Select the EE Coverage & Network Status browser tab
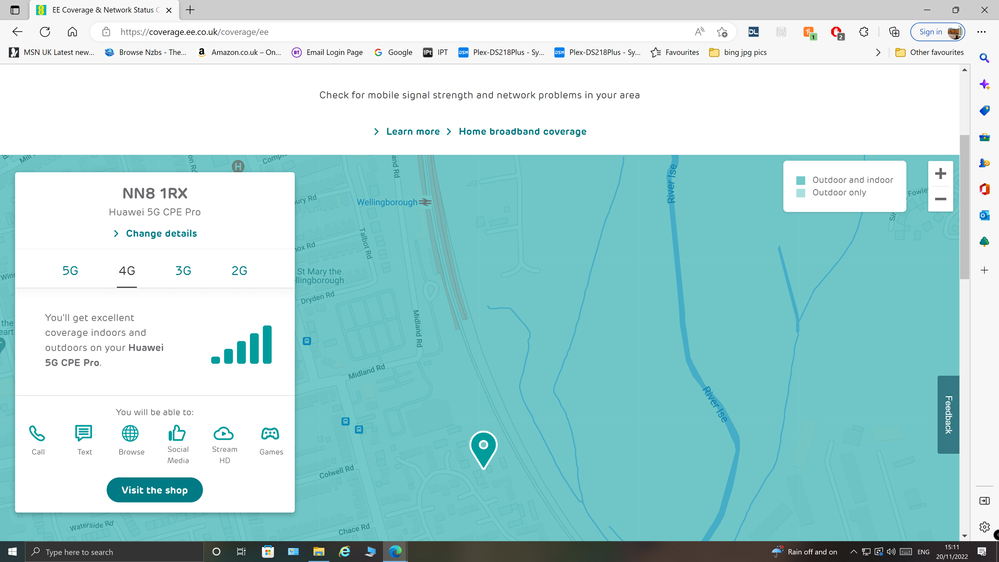This screenshot has width=999, height=562. point(102,10)
